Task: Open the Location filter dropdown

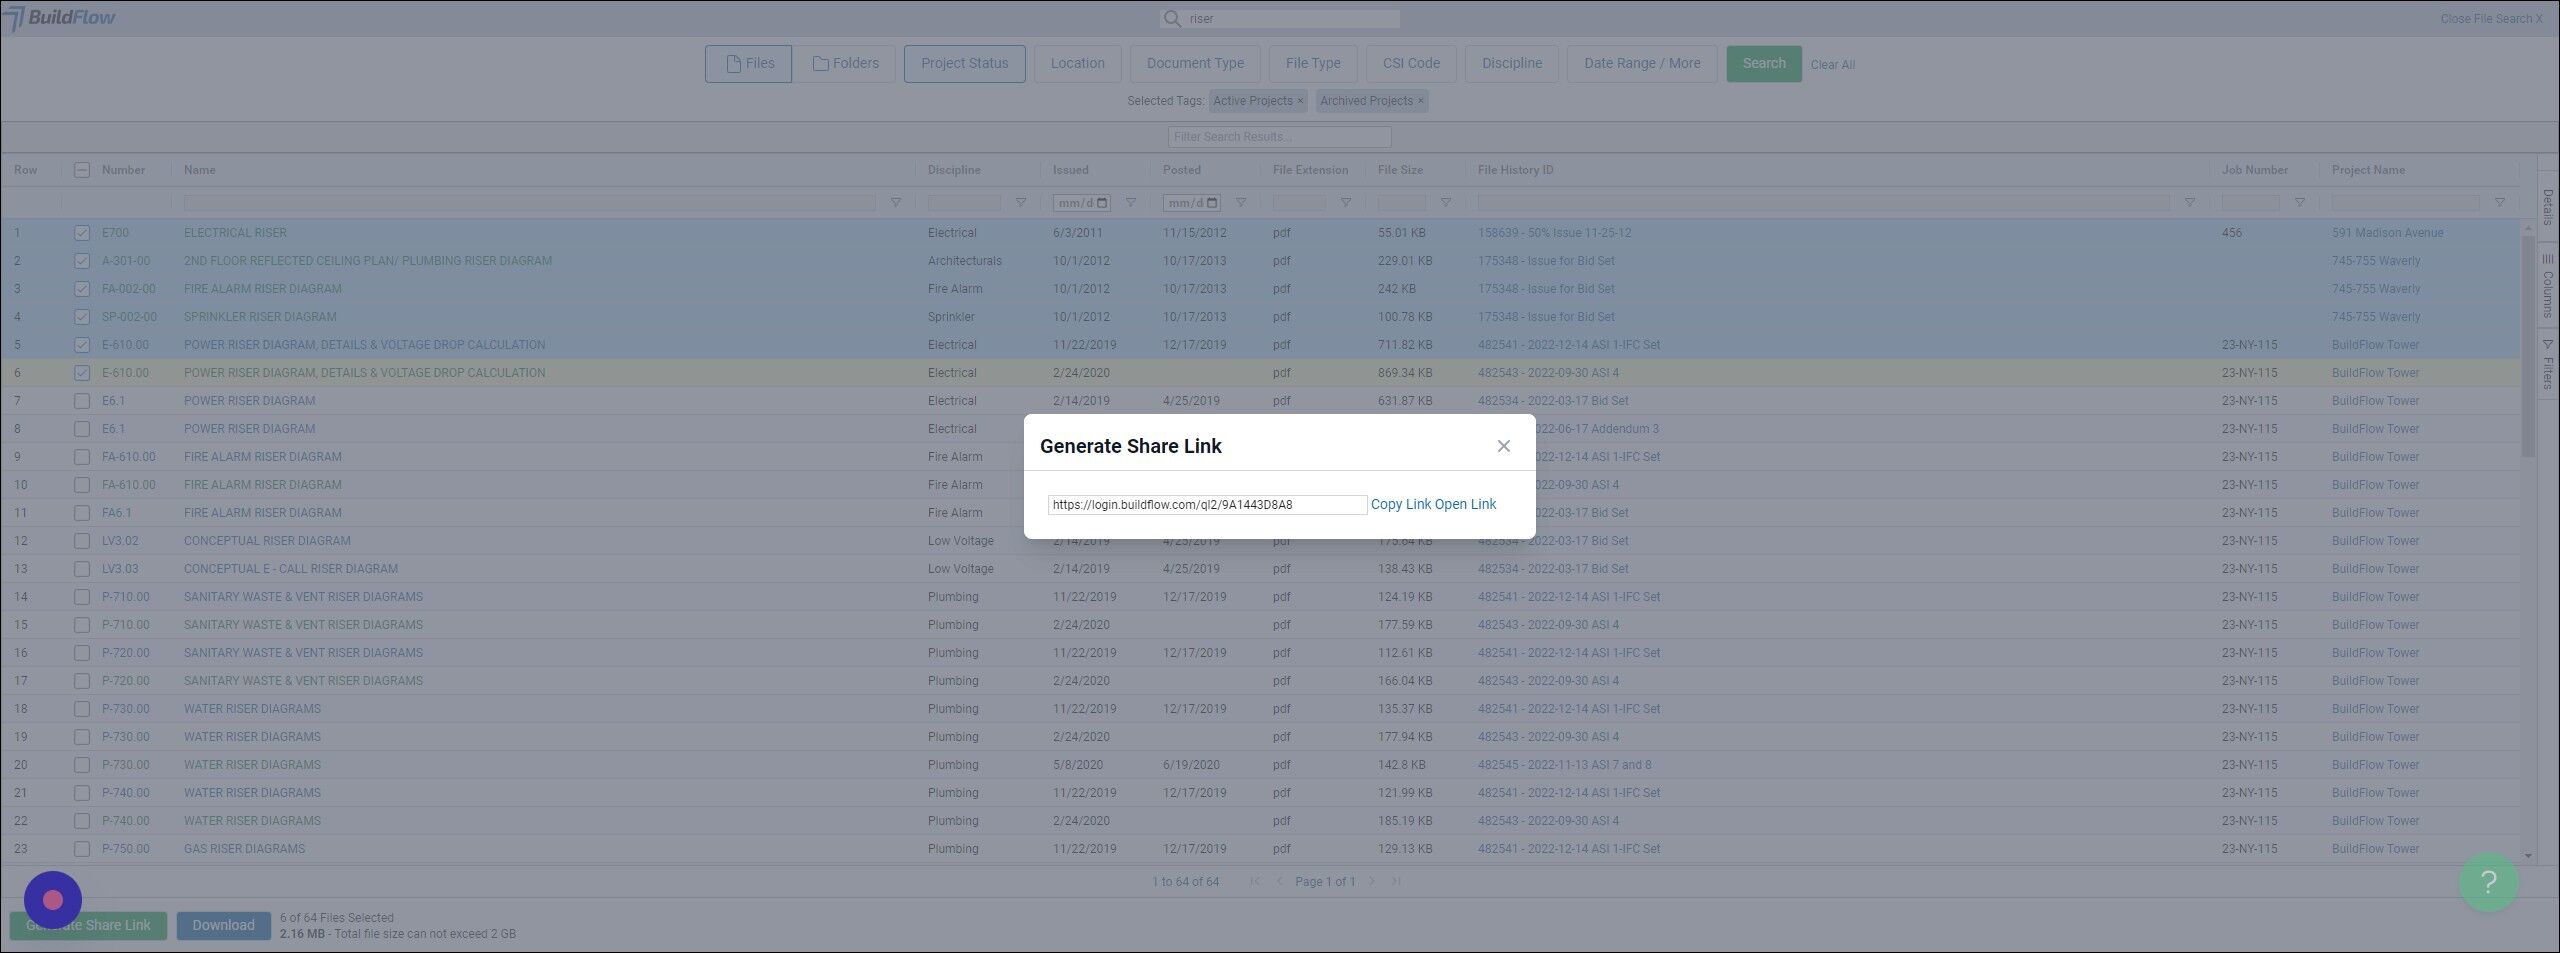Action: 1077,64
